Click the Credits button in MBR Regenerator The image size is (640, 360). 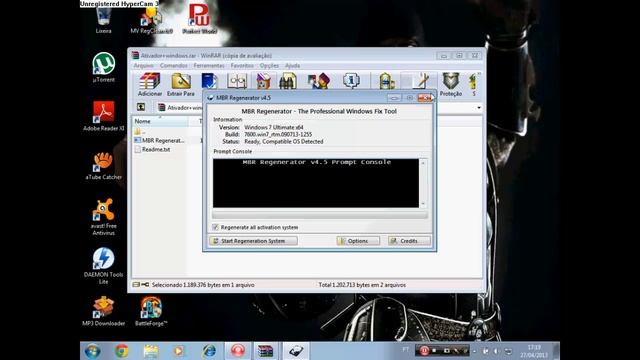click(409, 241)
